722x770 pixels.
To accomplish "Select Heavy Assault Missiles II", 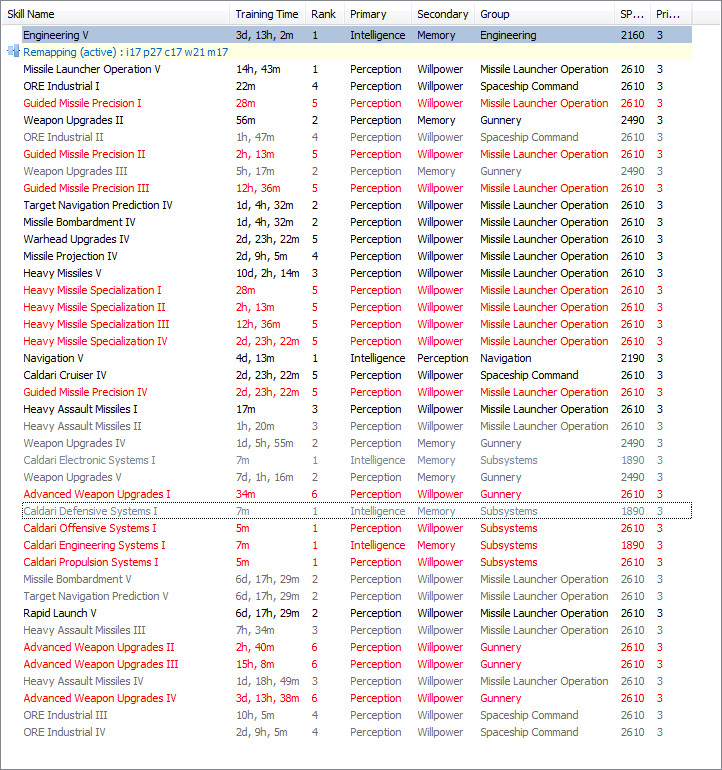I will (357, 426).
